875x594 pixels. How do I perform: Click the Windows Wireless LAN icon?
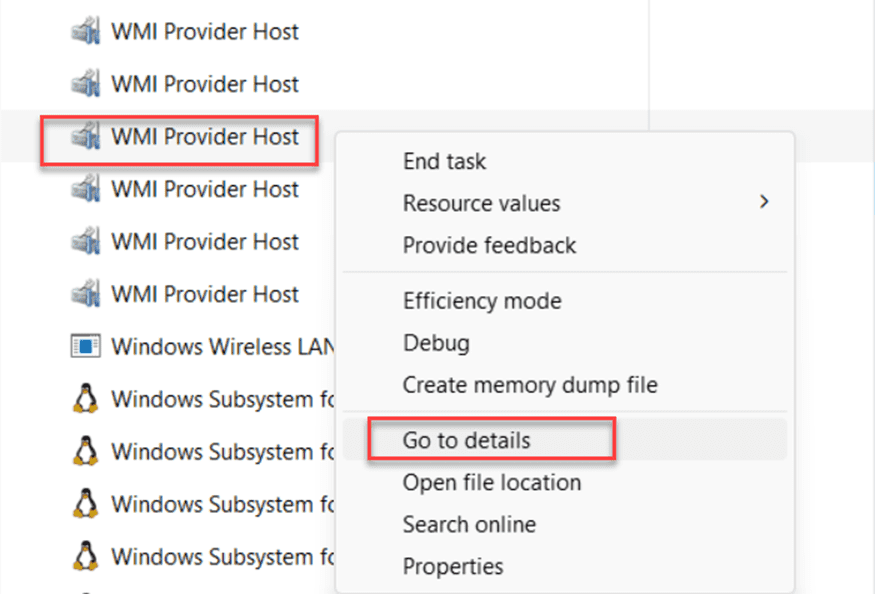click(x=87, y=346)
